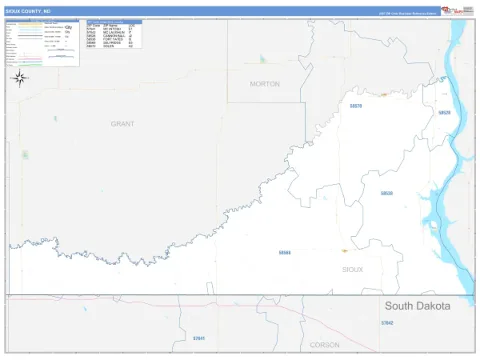Click the blue 58570 ZIP code label

(x=356, y=106)
